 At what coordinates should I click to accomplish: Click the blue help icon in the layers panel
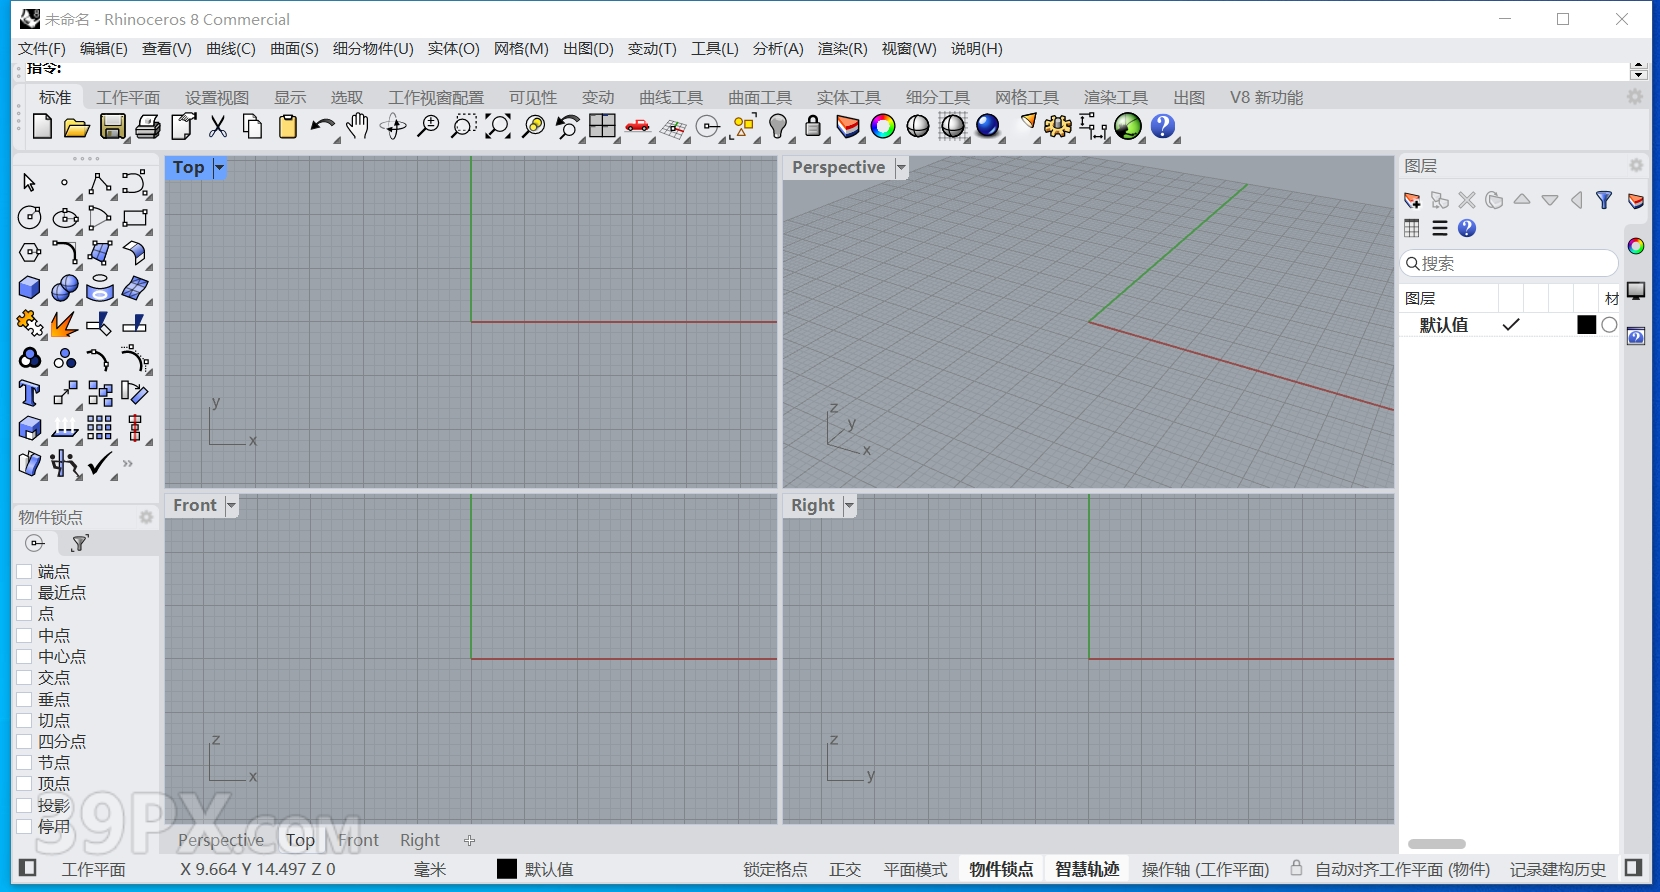pyautogui.click(x=1467, y=228)
